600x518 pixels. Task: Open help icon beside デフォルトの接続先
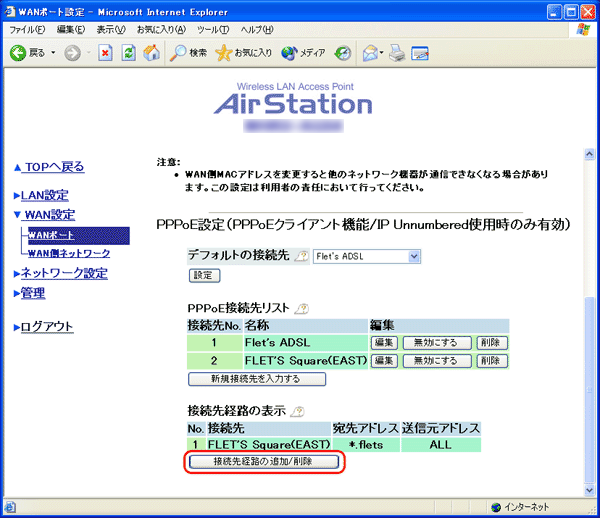(302, 256)
